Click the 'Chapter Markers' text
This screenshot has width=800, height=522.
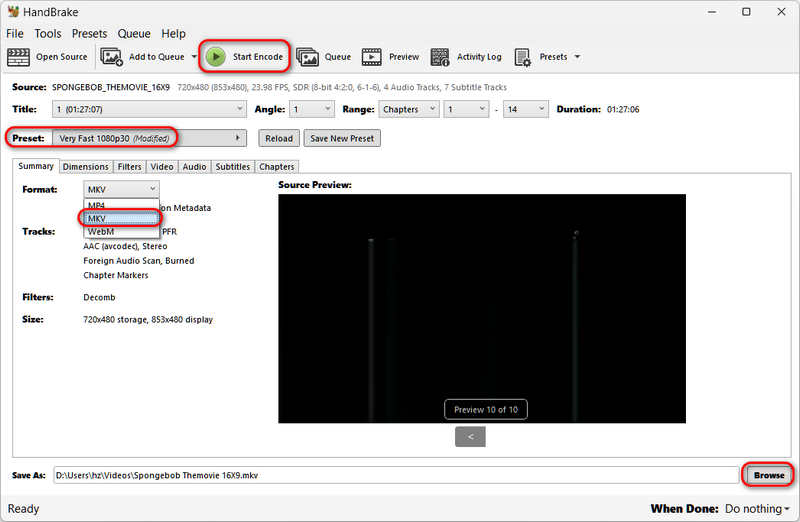116,275
